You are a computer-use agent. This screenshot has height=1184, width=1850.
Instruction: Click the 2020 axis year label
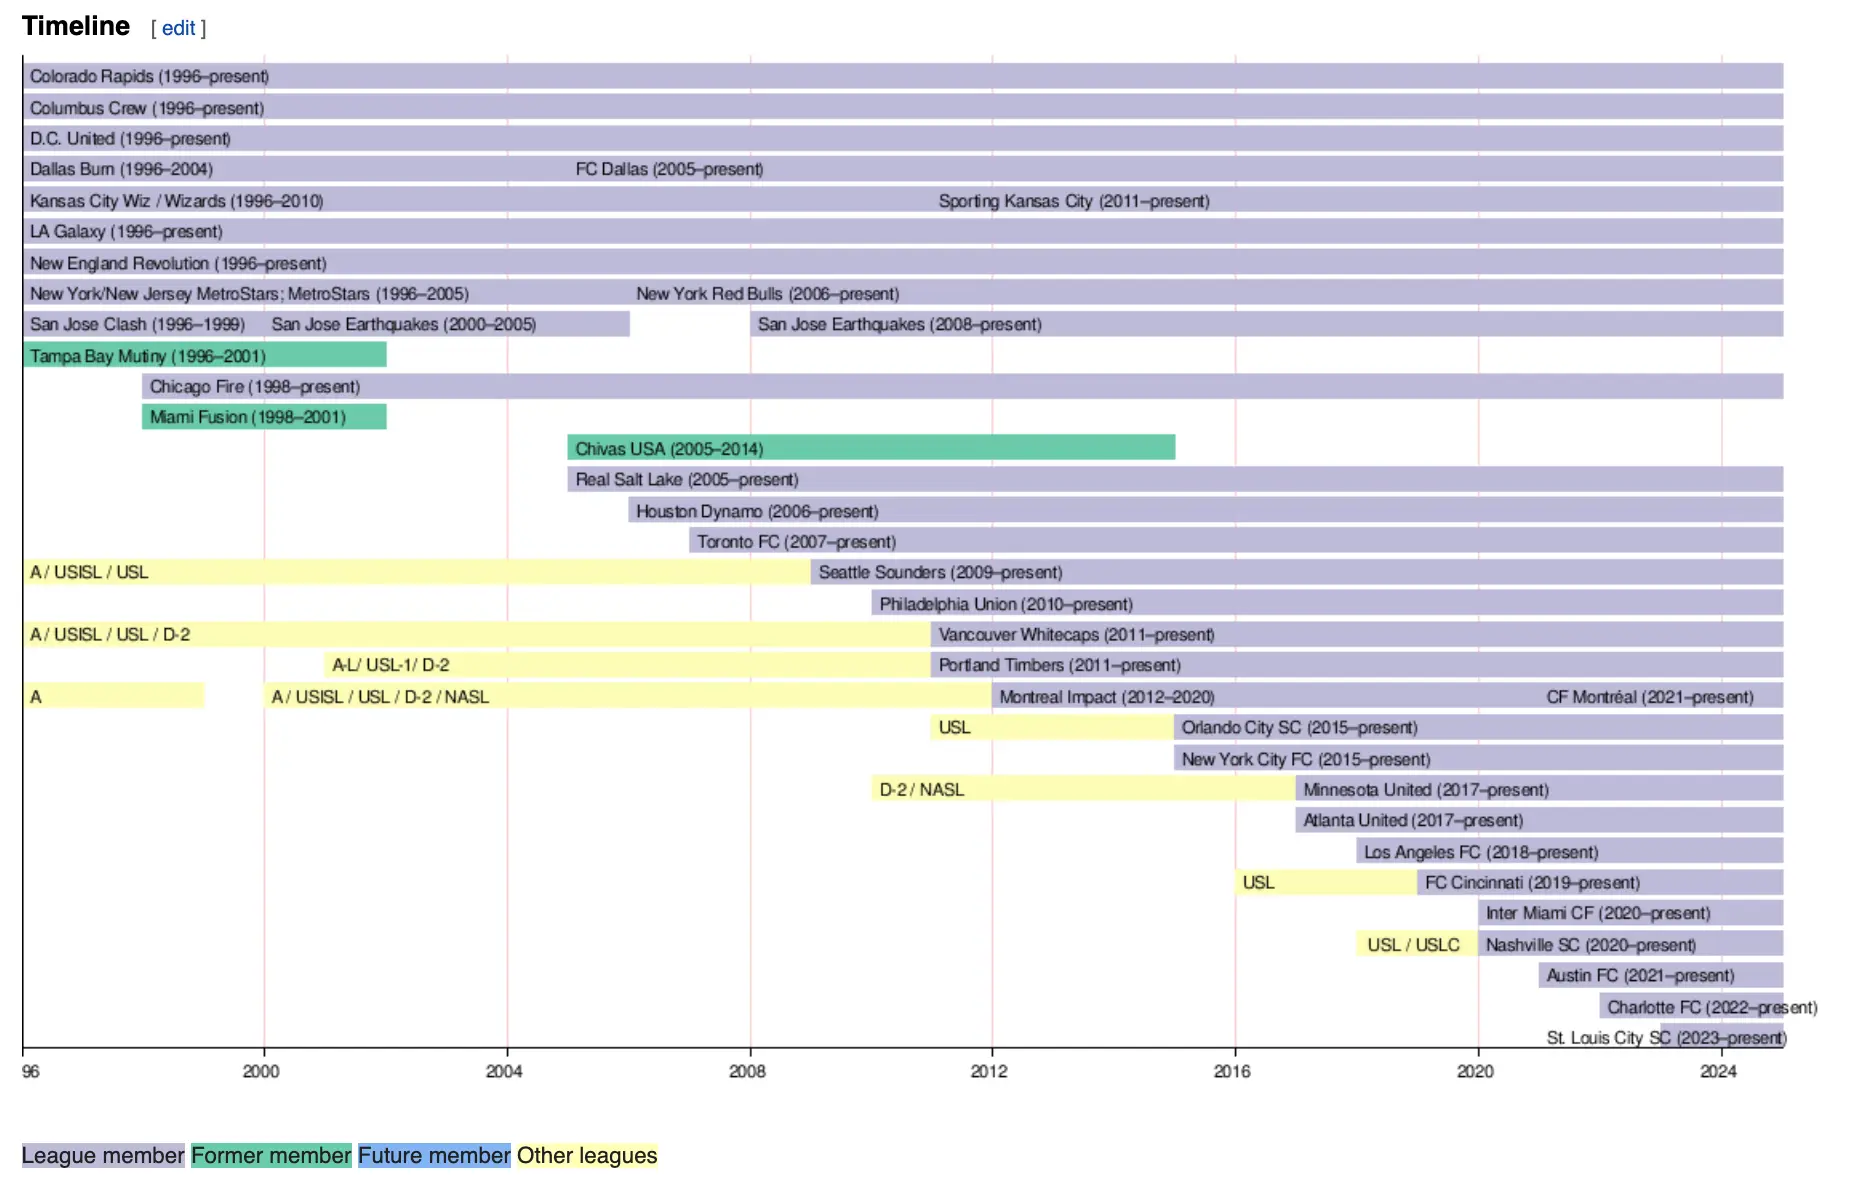tap(1475, 1071)
